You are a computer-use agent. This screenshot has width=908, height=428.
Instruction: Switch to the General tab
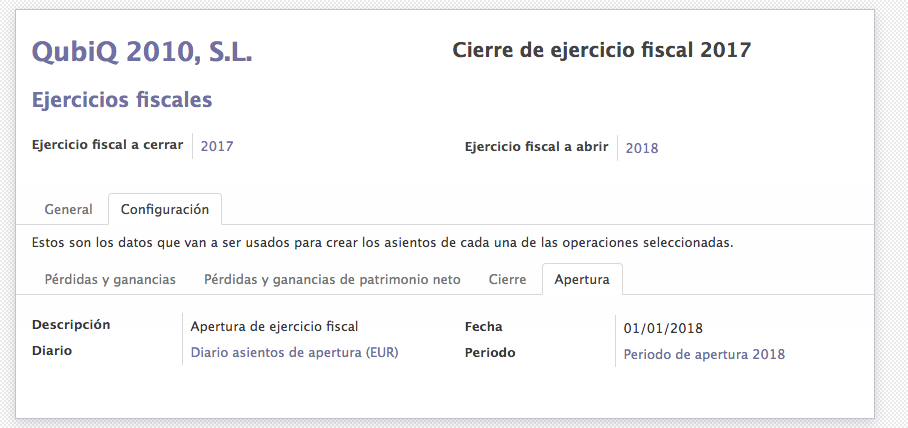click(x=68, y=209)
